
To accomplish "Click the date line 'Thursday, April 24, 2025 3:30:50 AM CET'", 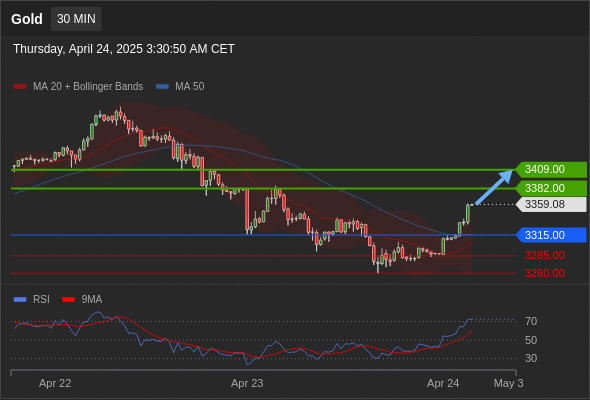I will click(124, 49).
